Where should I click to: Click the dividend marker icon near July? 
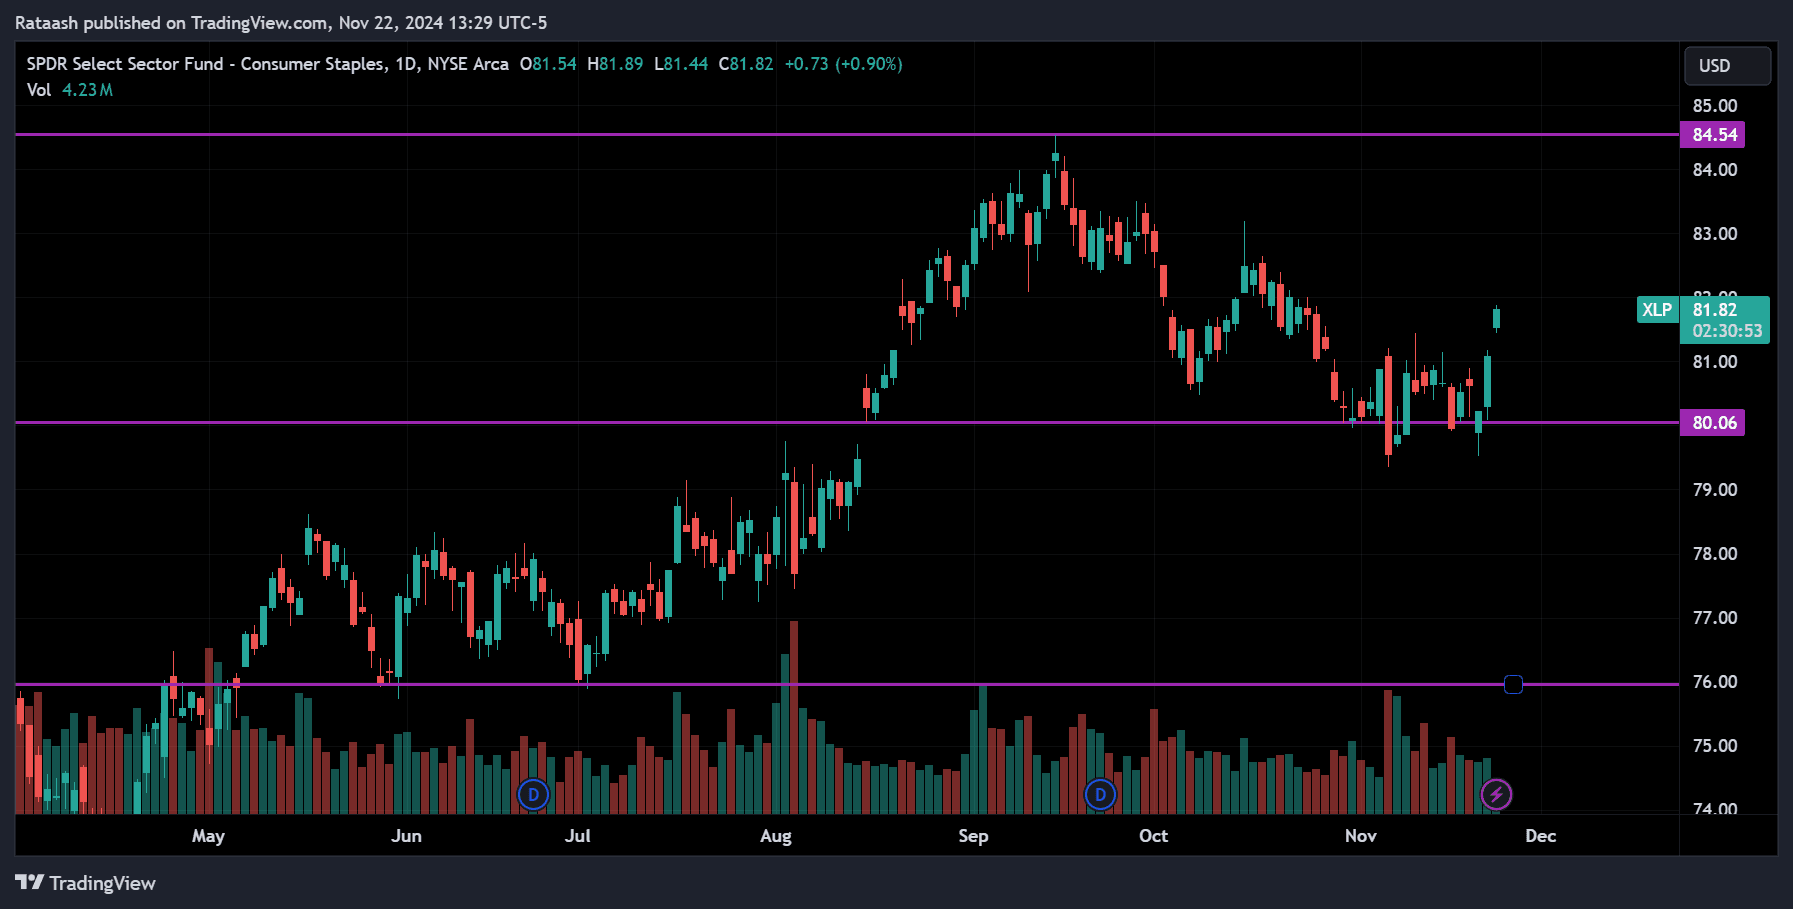534,795
